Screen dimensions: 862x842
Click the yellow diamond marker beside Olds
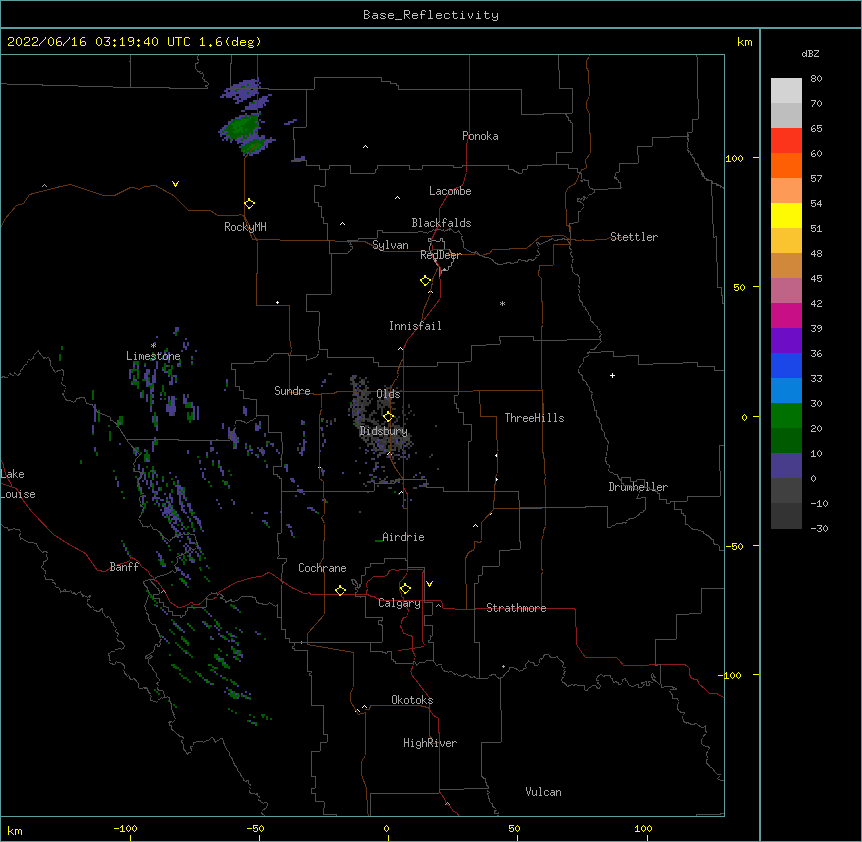(x=388, y=417)
